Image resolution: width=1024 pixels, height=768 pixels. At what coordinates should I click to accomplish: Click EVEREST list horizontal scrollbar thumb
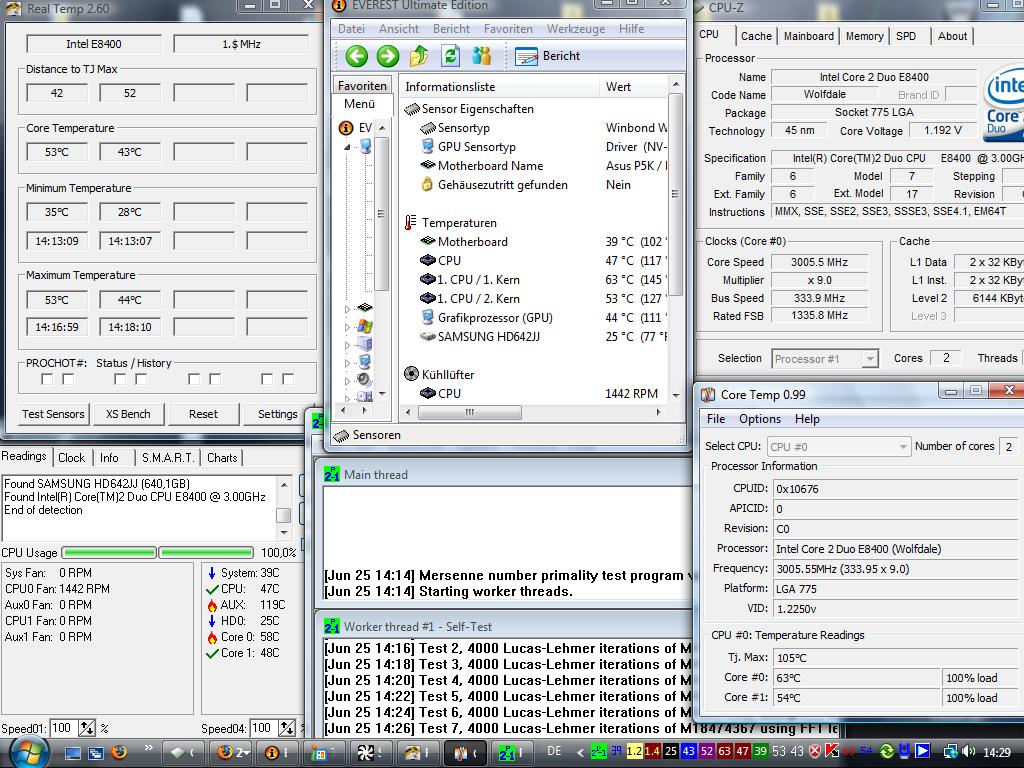(470, 413)
